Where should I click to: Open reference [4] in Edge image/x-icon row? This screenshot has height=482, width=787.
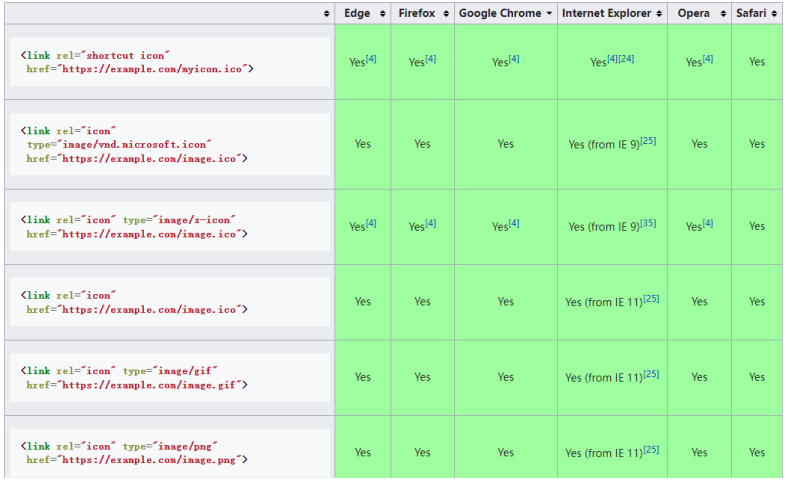coord(371,223)
